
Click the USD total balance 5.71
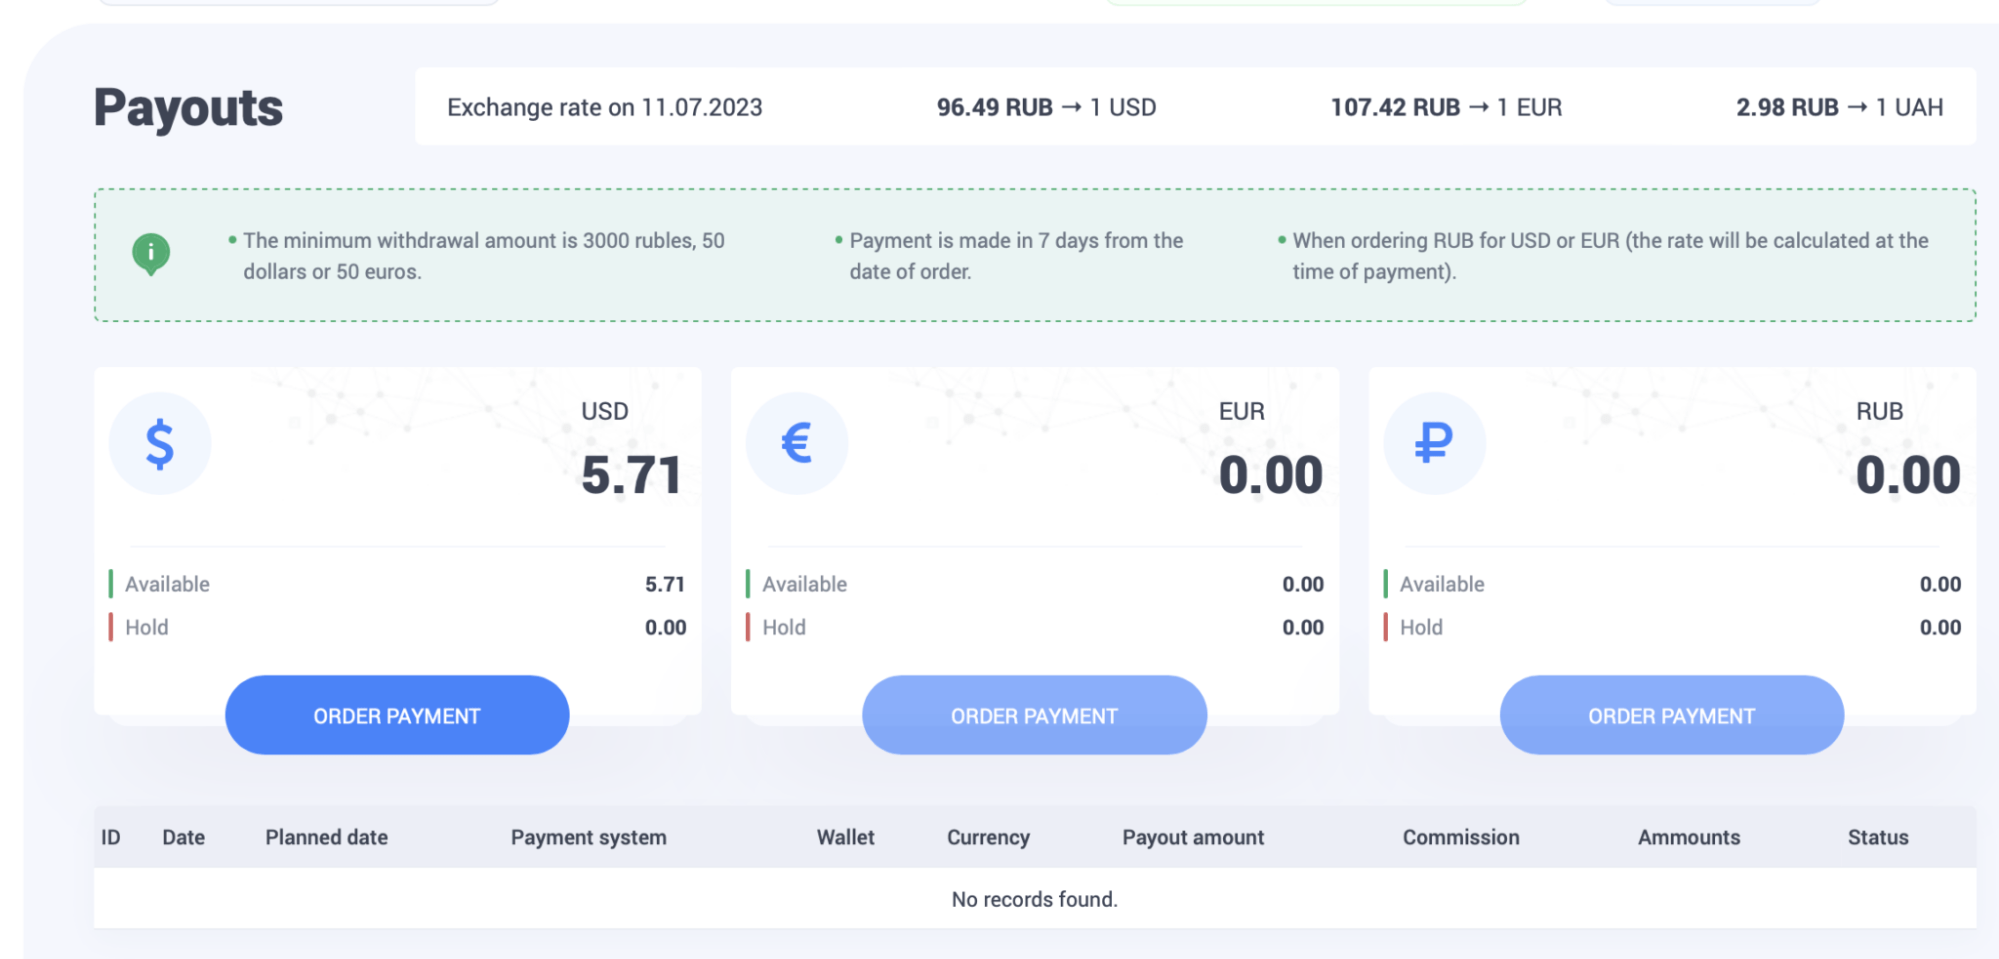(631, 475)
